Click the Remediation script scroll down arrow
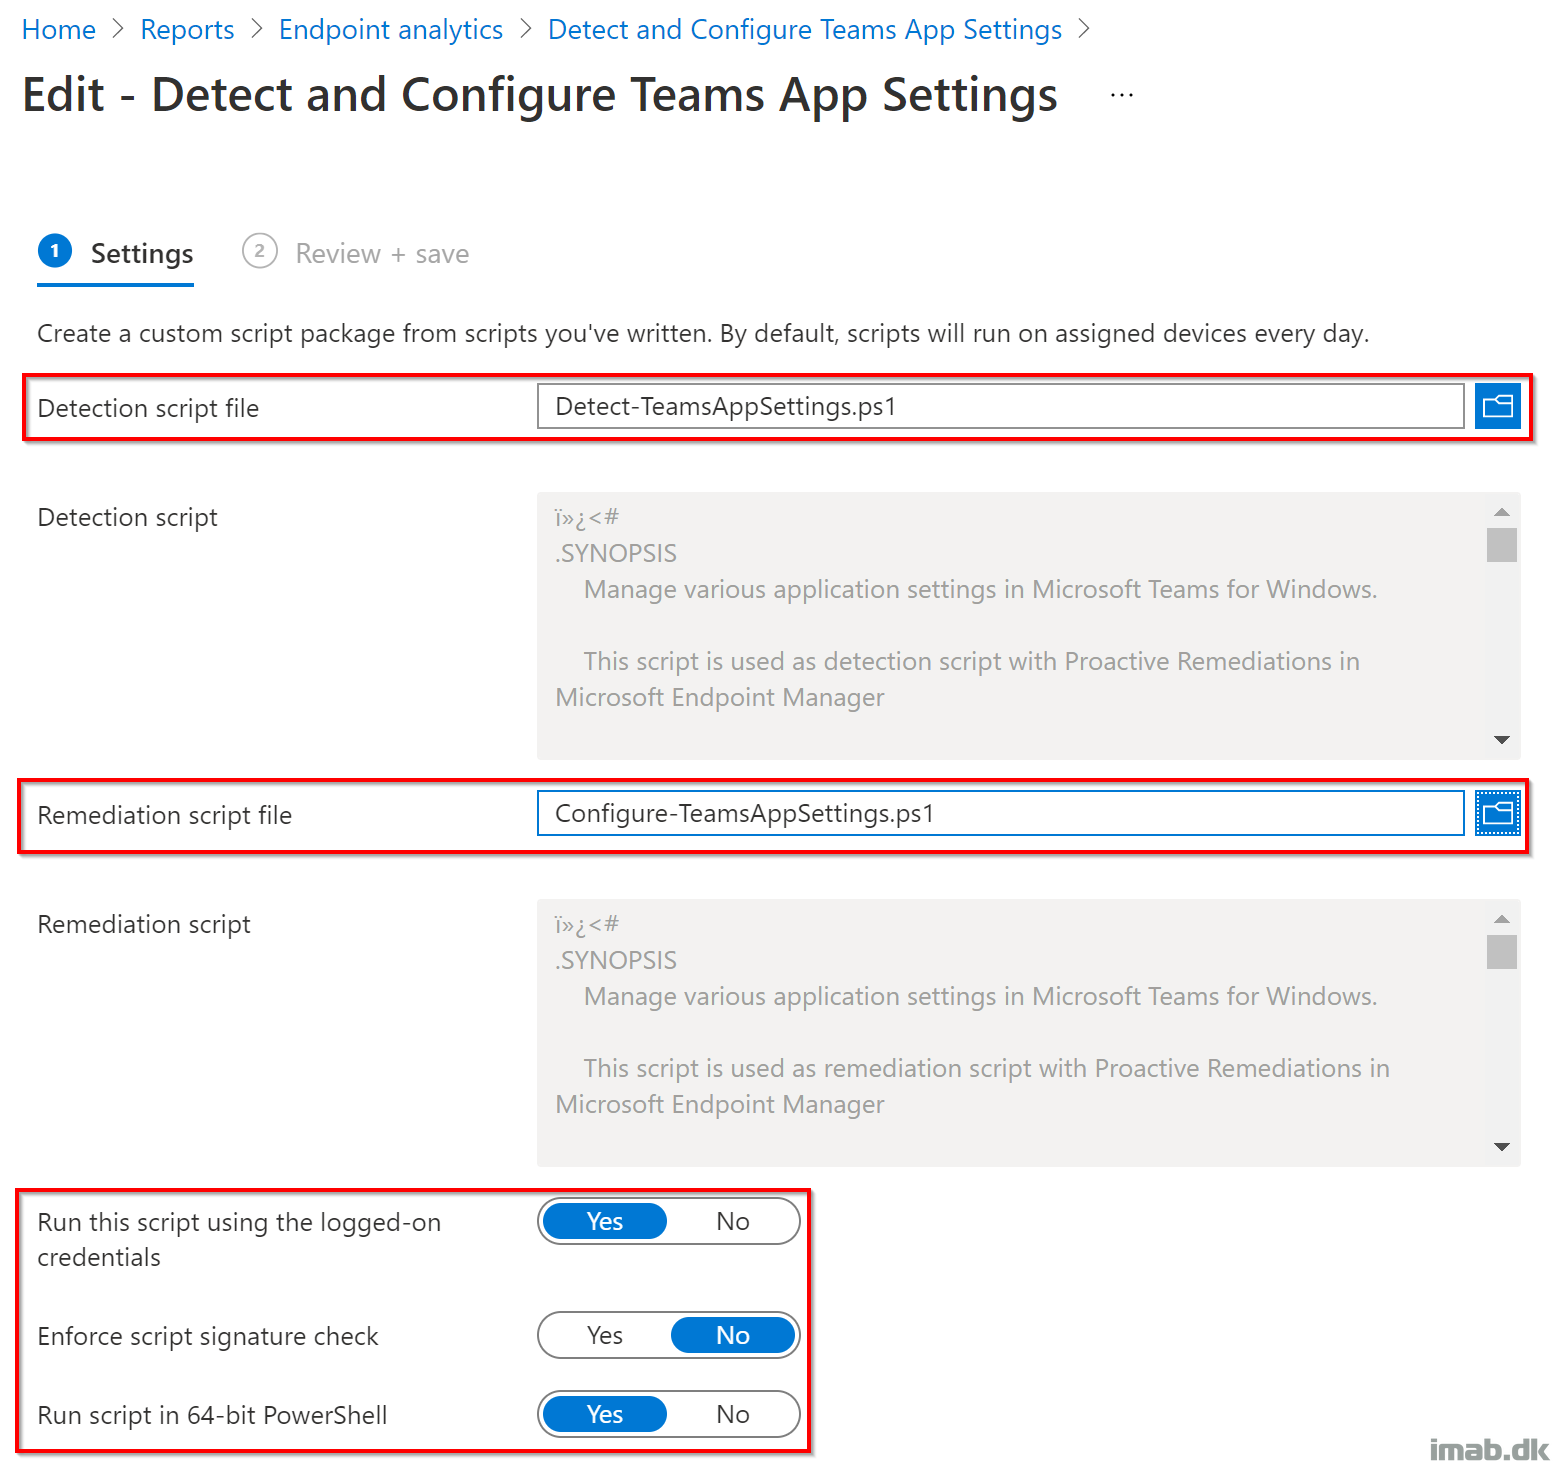 pyautogui.click(x=1501, y=1147)
